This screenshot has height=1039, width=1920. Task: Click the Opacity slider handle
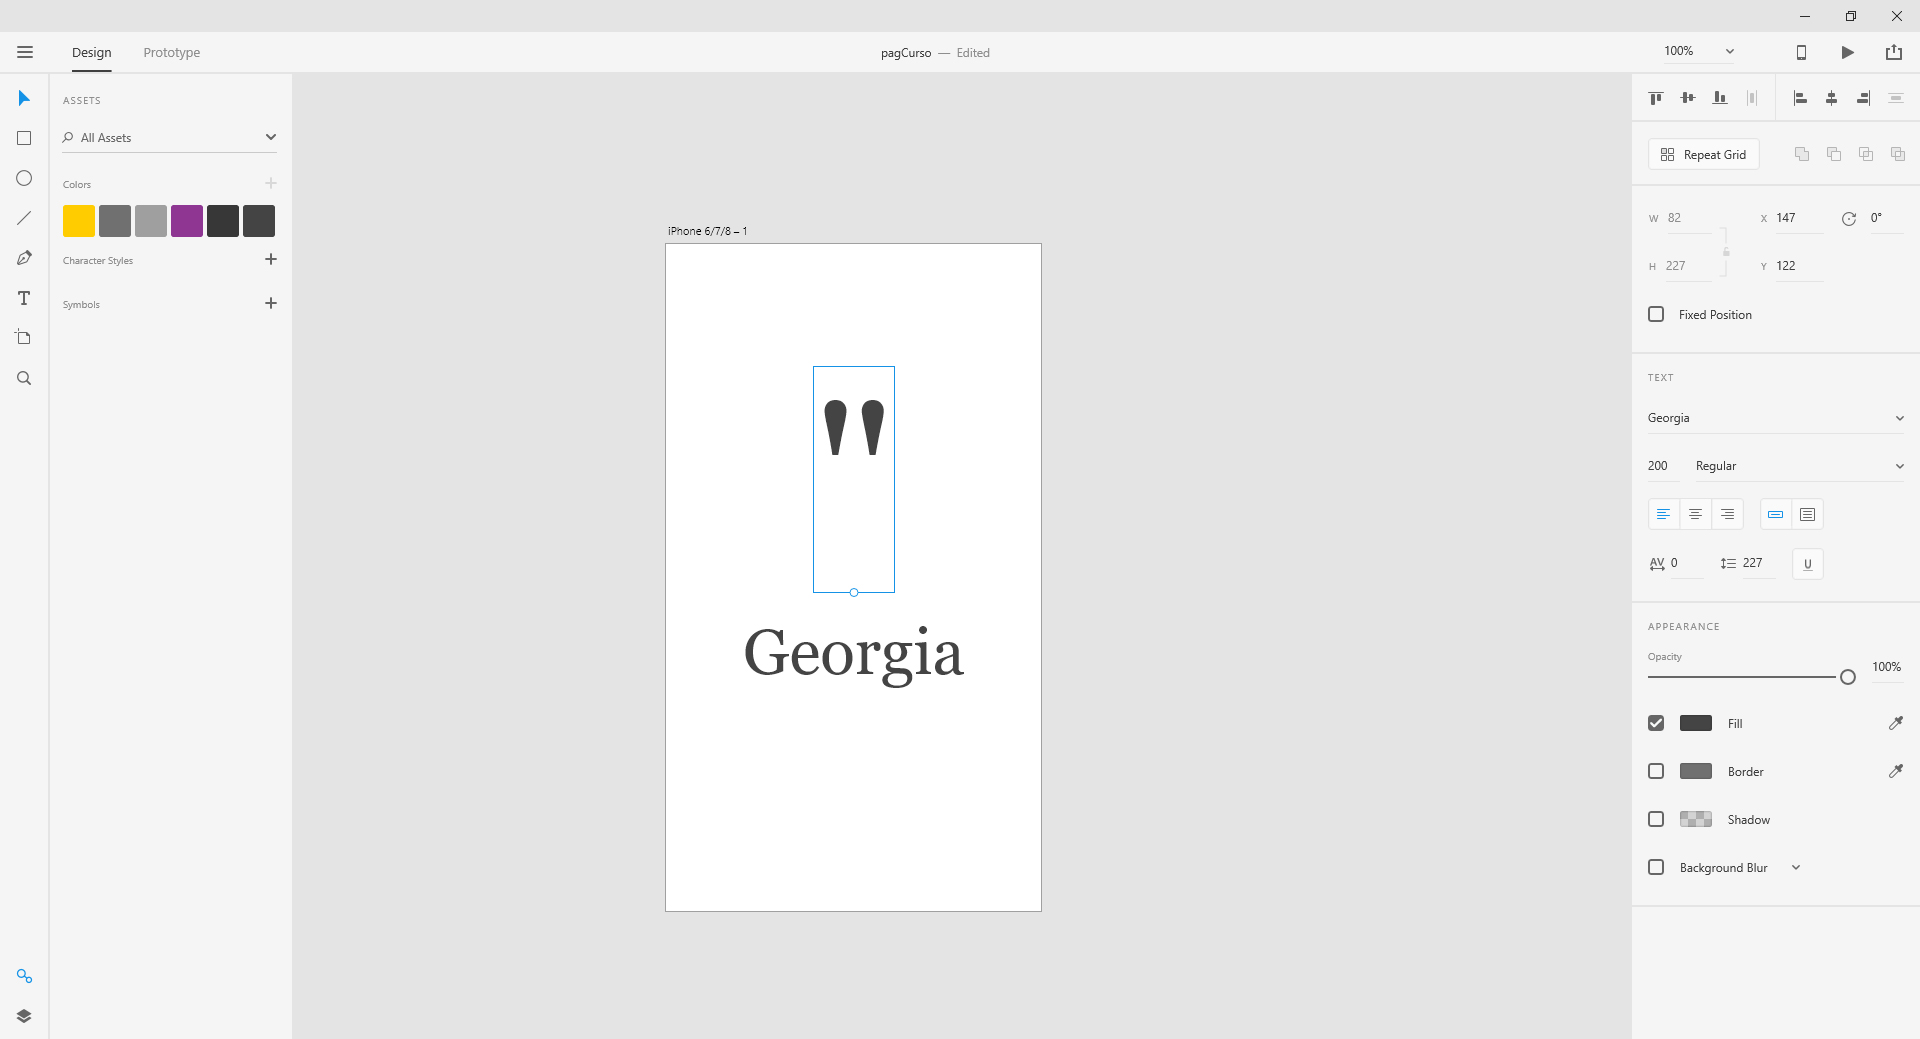tap(1848, 677)
